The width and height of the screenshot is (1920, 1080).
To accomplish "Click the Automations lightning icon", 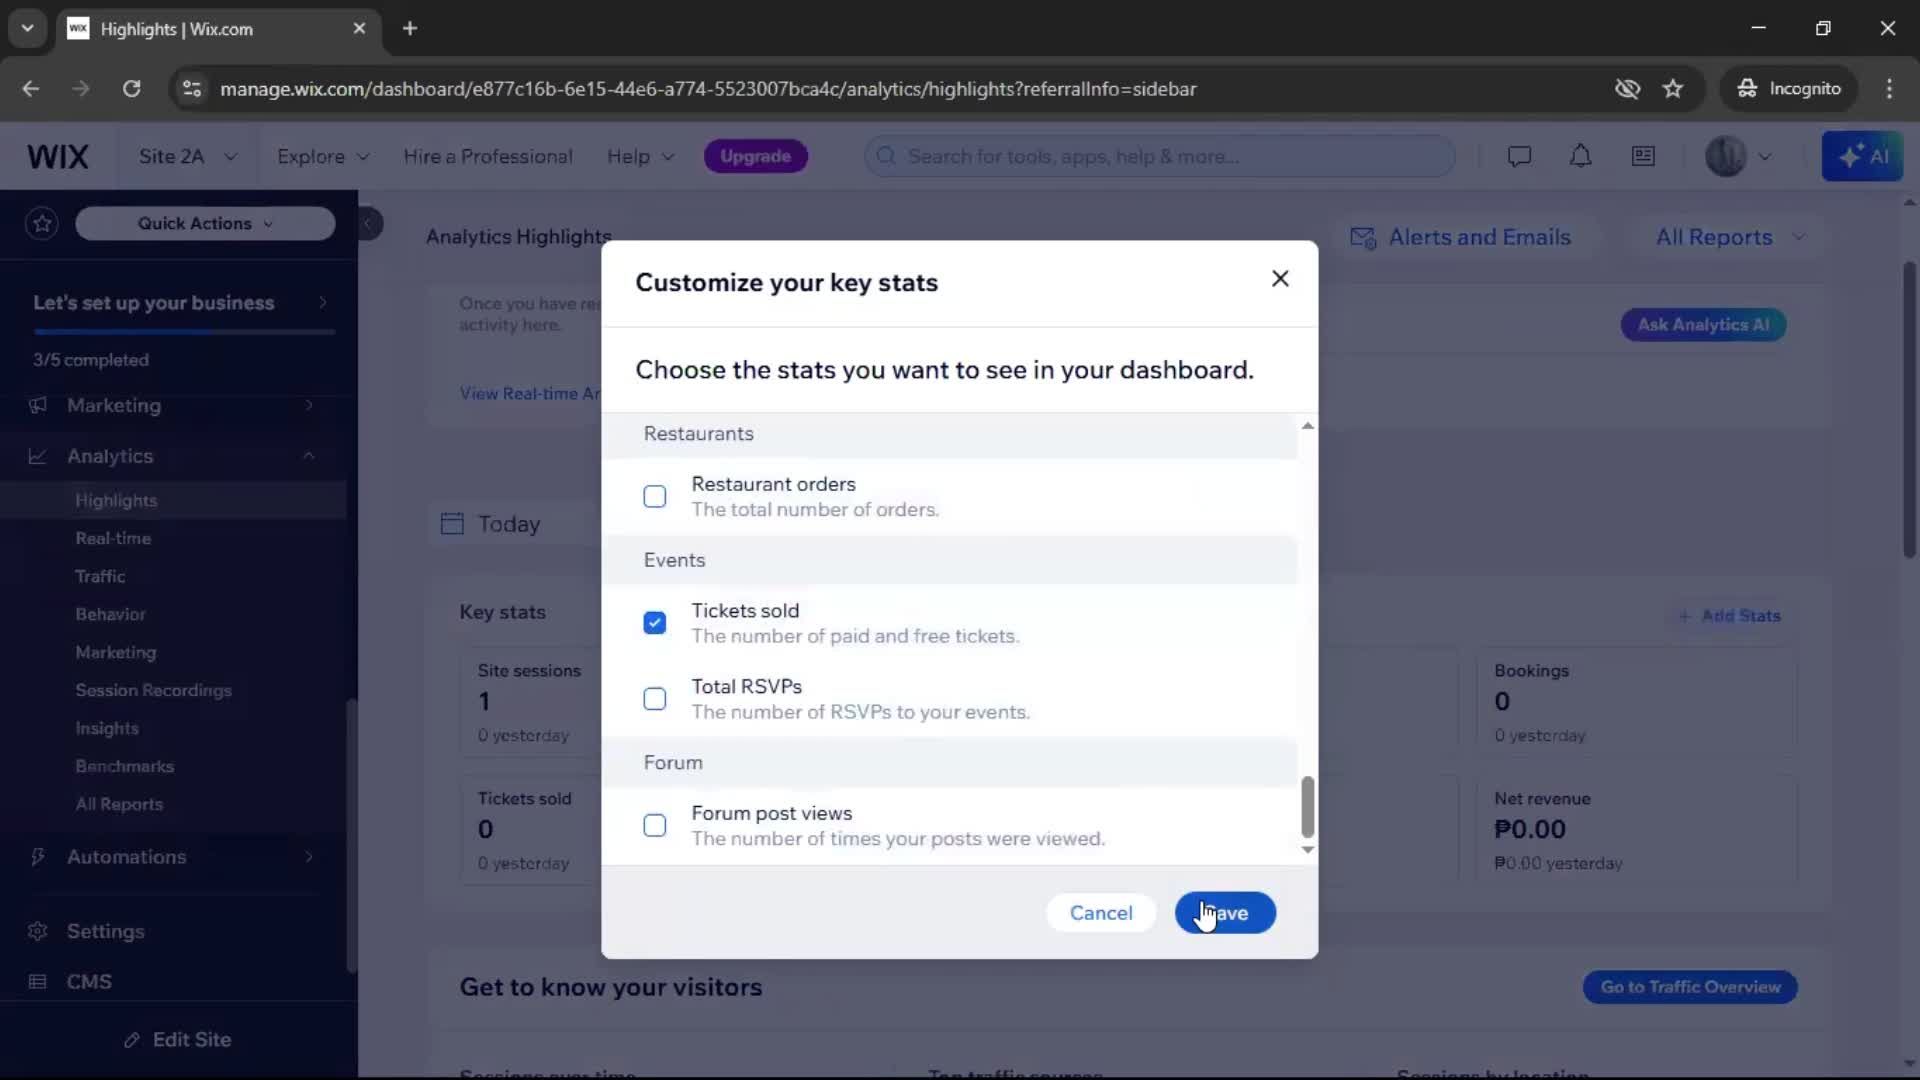I will [x=38, y=857].
